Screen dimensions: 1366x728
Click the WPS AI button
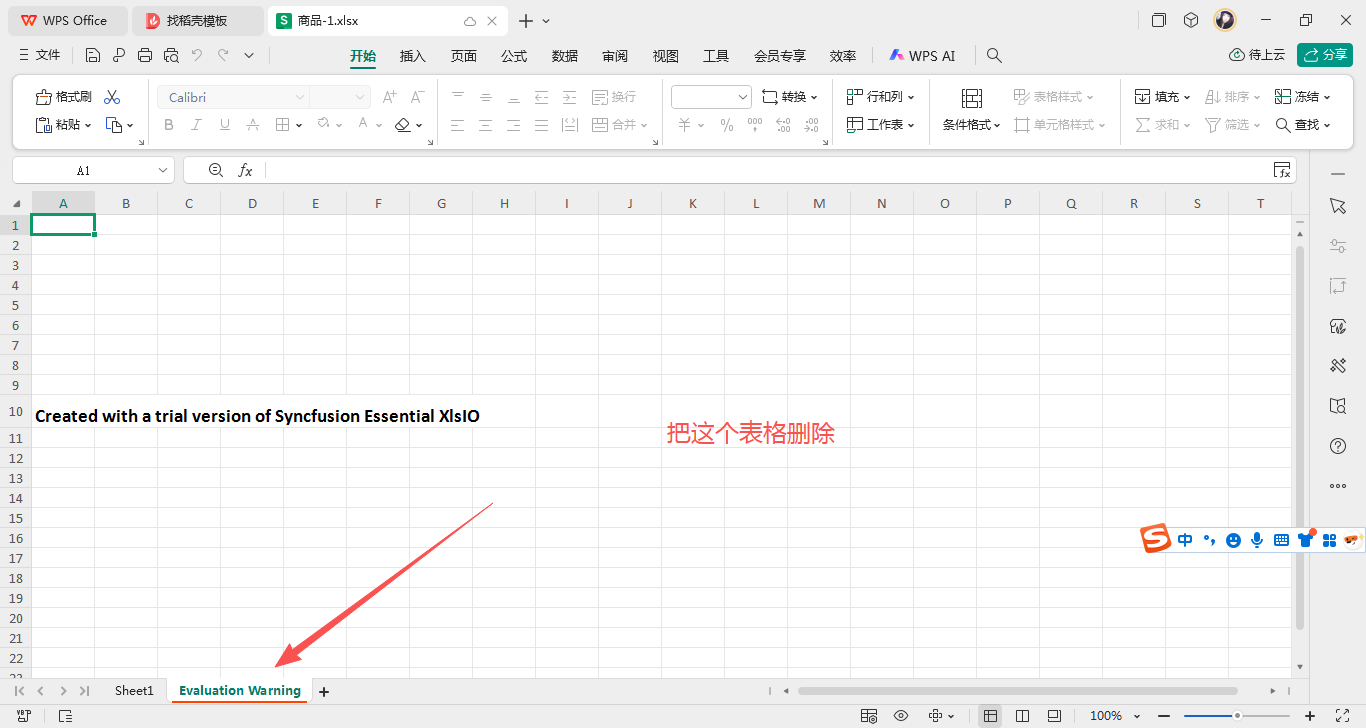[922, 56]
